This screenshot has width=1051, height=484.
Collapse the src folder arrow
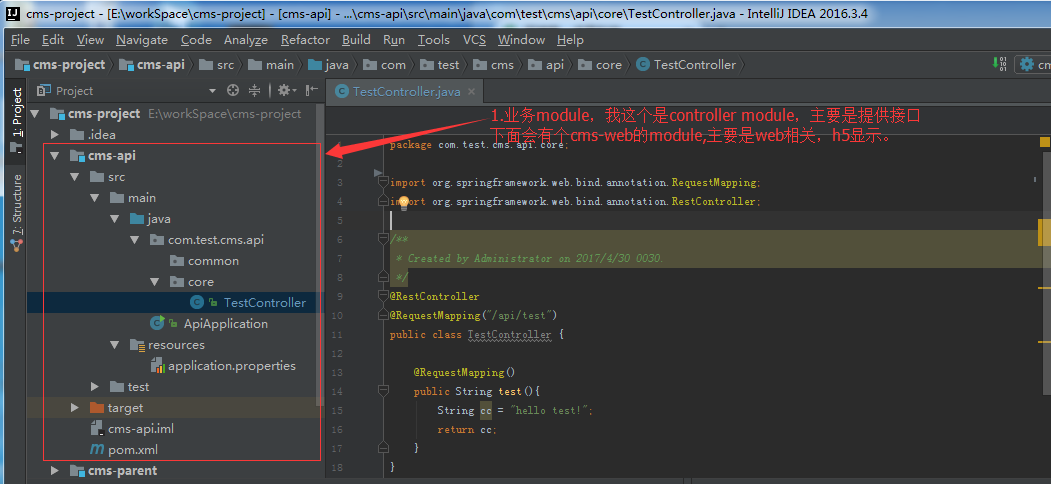coord(74,177)
